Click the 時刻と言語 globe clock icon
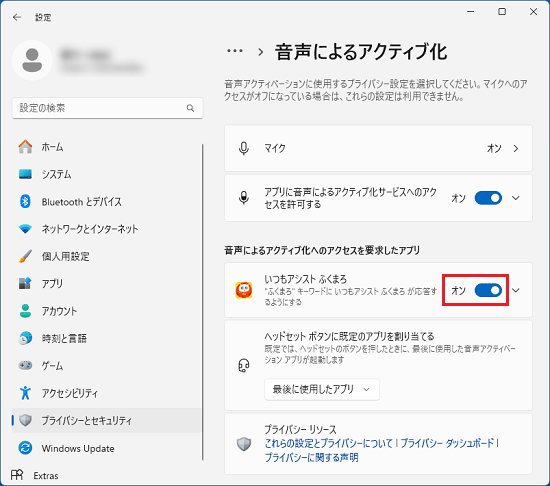The image size is (550, 486). 25,338
